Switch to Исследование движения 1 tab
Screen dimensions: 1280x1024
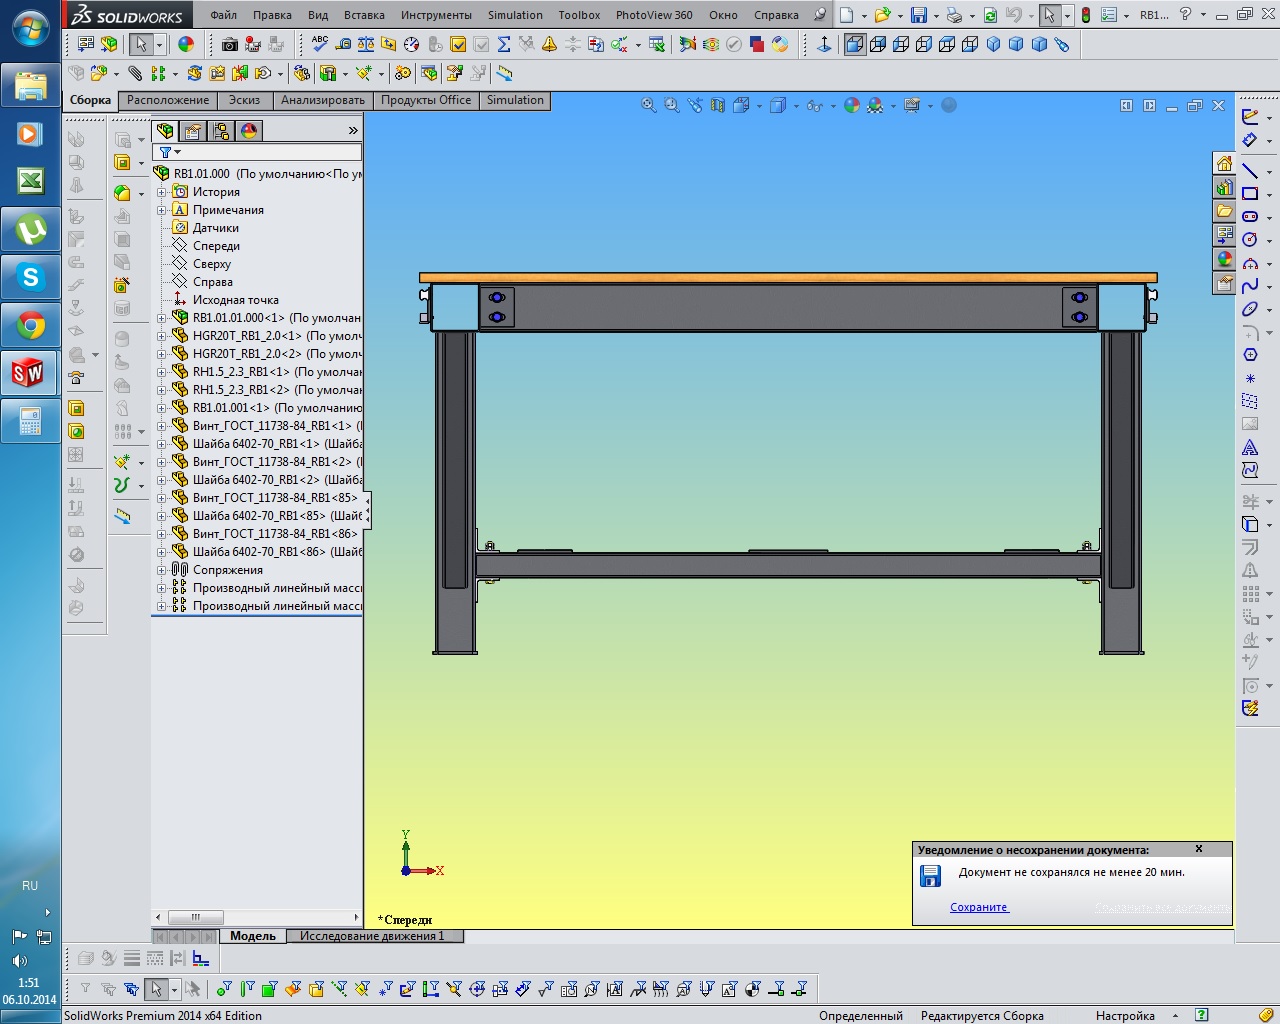click(x=372, y=936)
